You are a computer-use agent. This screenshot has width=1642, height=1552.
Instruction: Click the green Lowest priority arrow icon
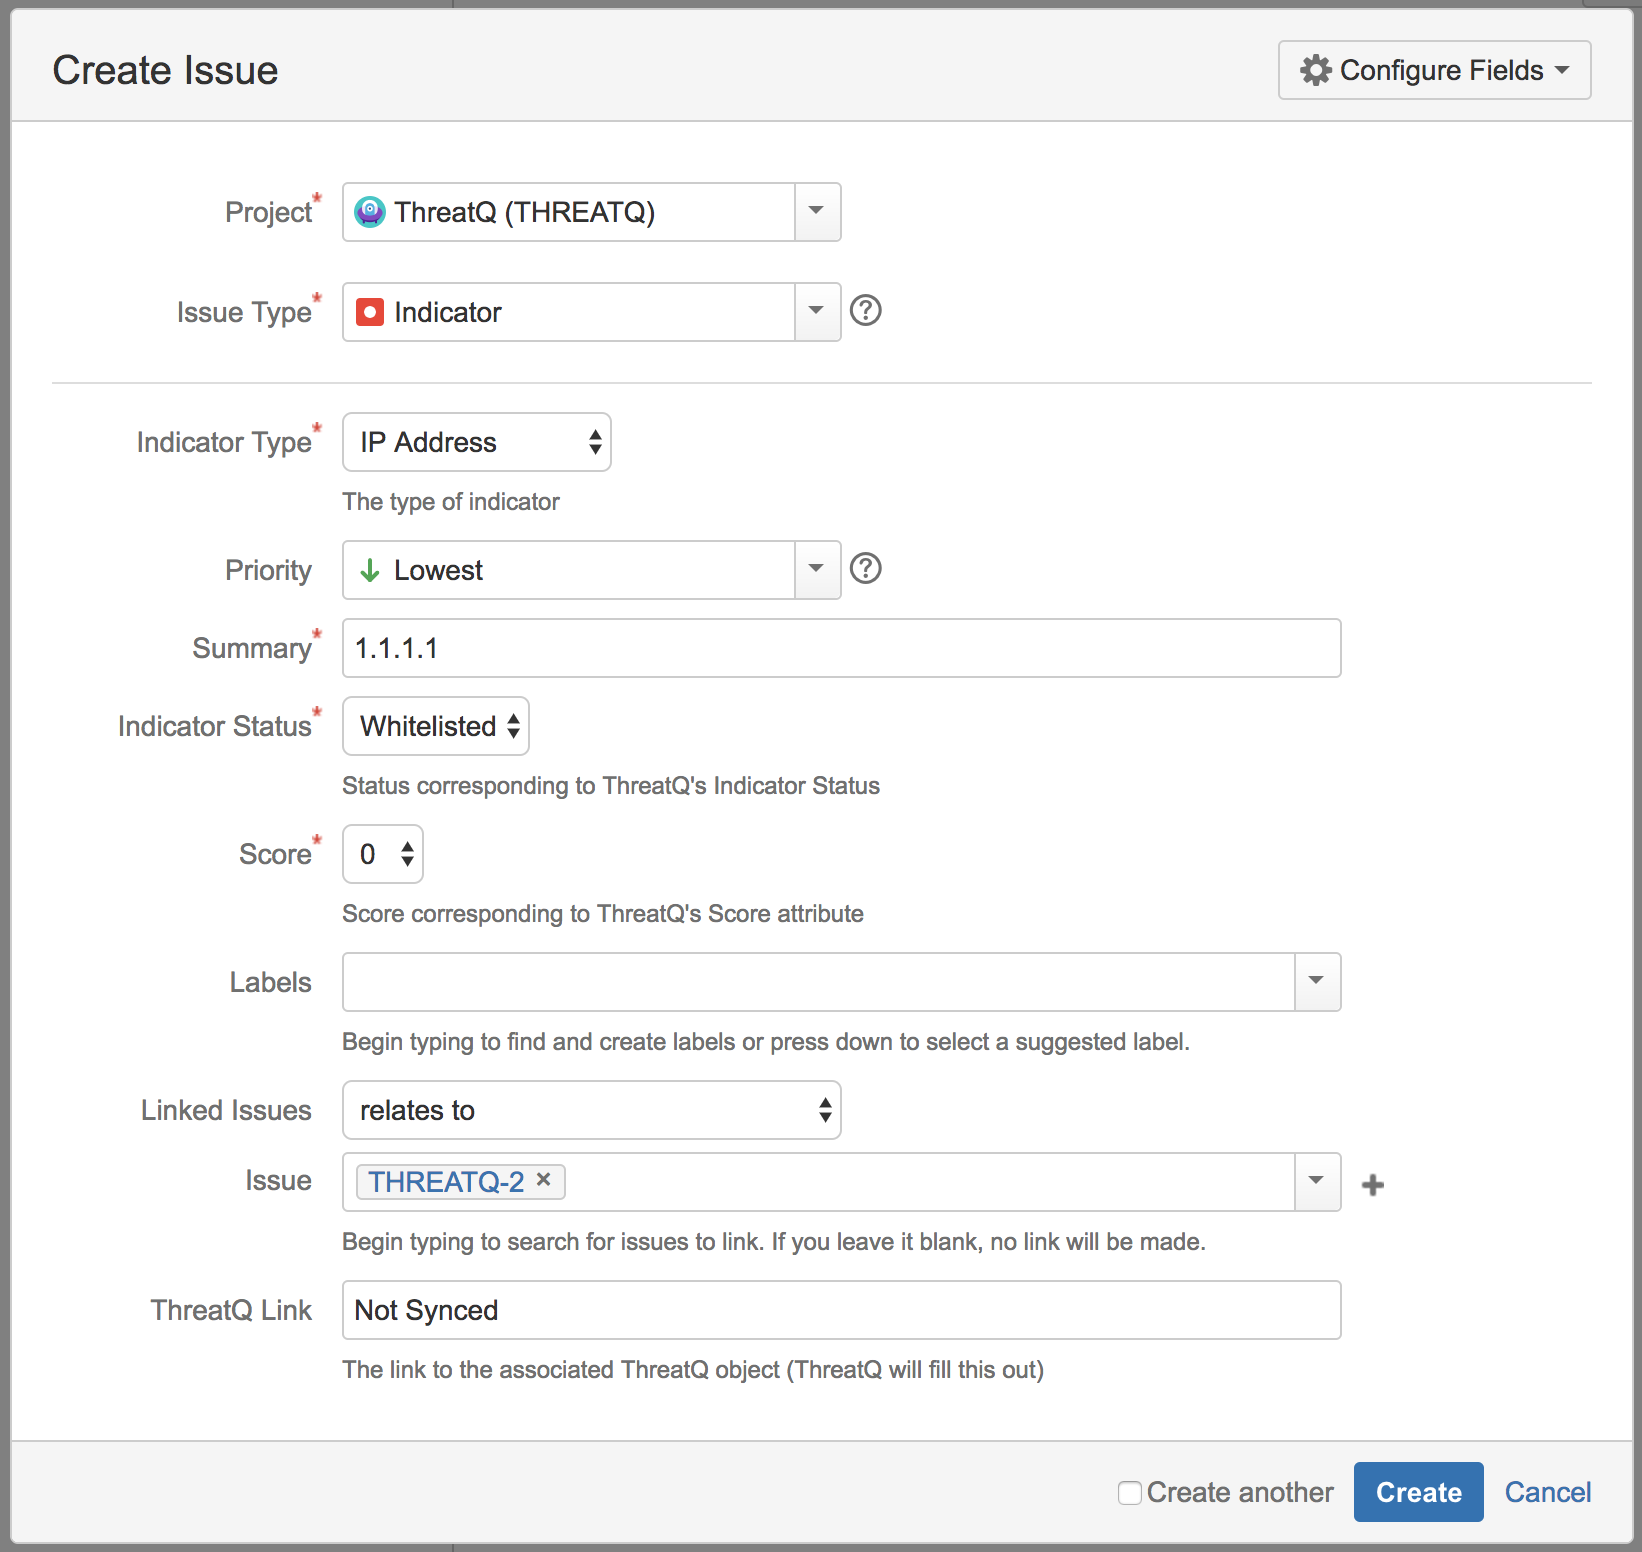tap(370, 570)
